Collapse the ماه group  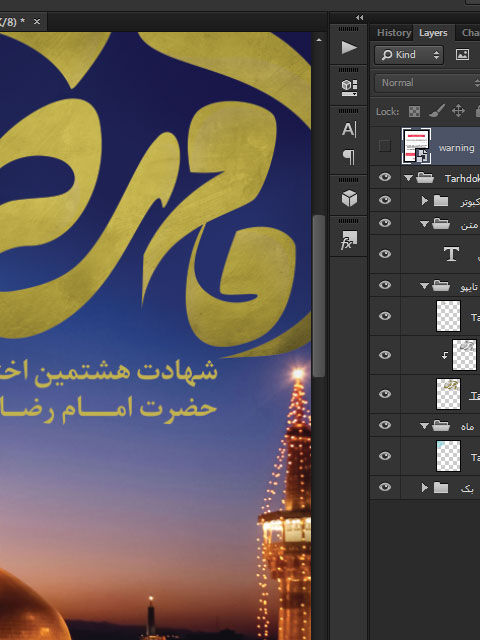coord(424,426)
